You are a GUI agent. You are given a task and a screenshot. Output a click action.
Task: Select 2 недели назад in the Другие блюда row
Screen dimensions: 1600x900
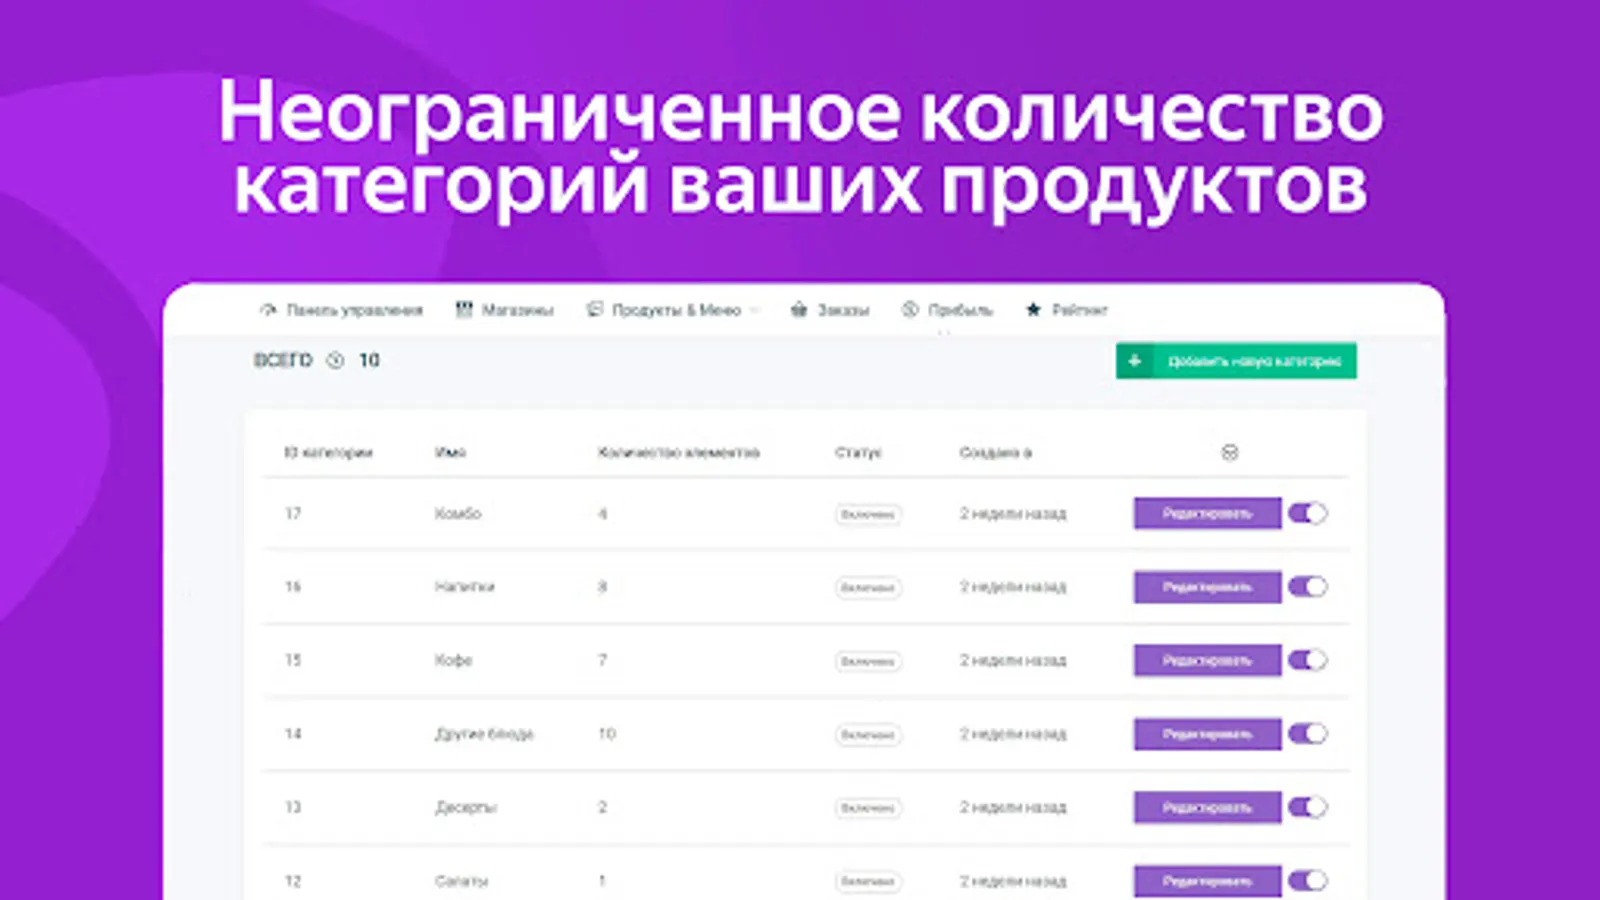(x=1013, y=734)
